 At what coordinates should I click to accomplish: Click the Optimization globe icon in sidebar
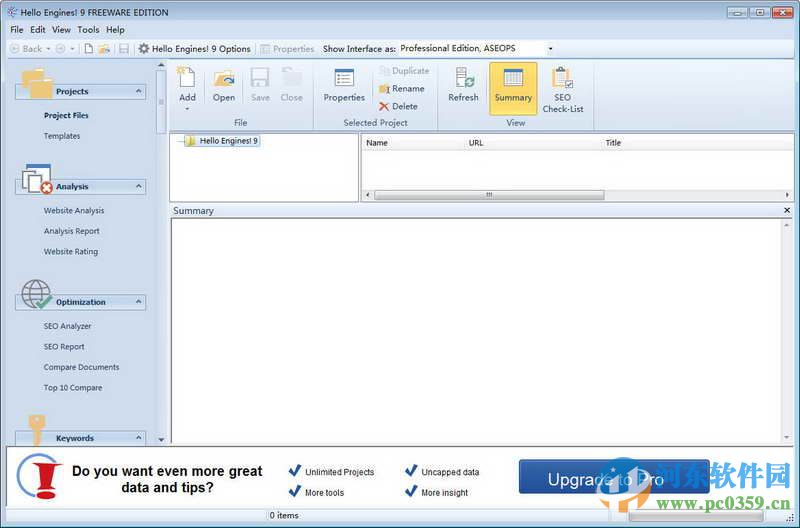pyautogui.click(x=37, y=294)
